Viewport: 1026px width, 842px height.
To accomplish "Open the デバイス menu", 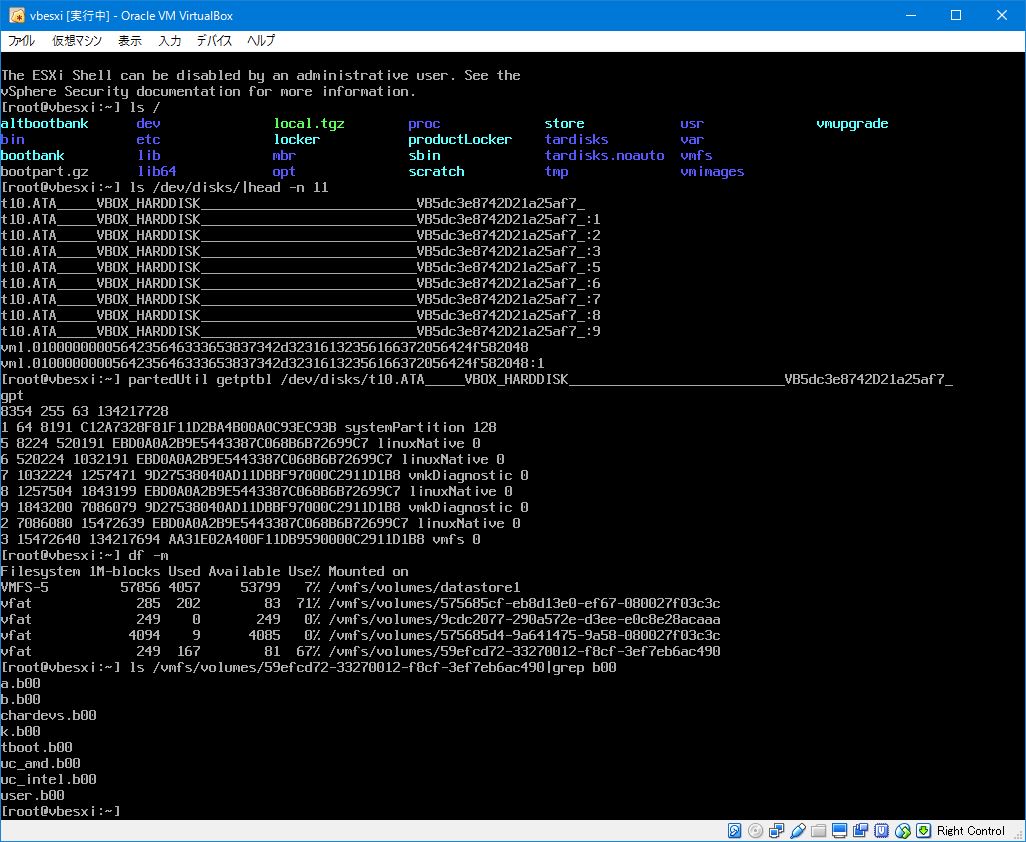I will (x=215, y=41).
